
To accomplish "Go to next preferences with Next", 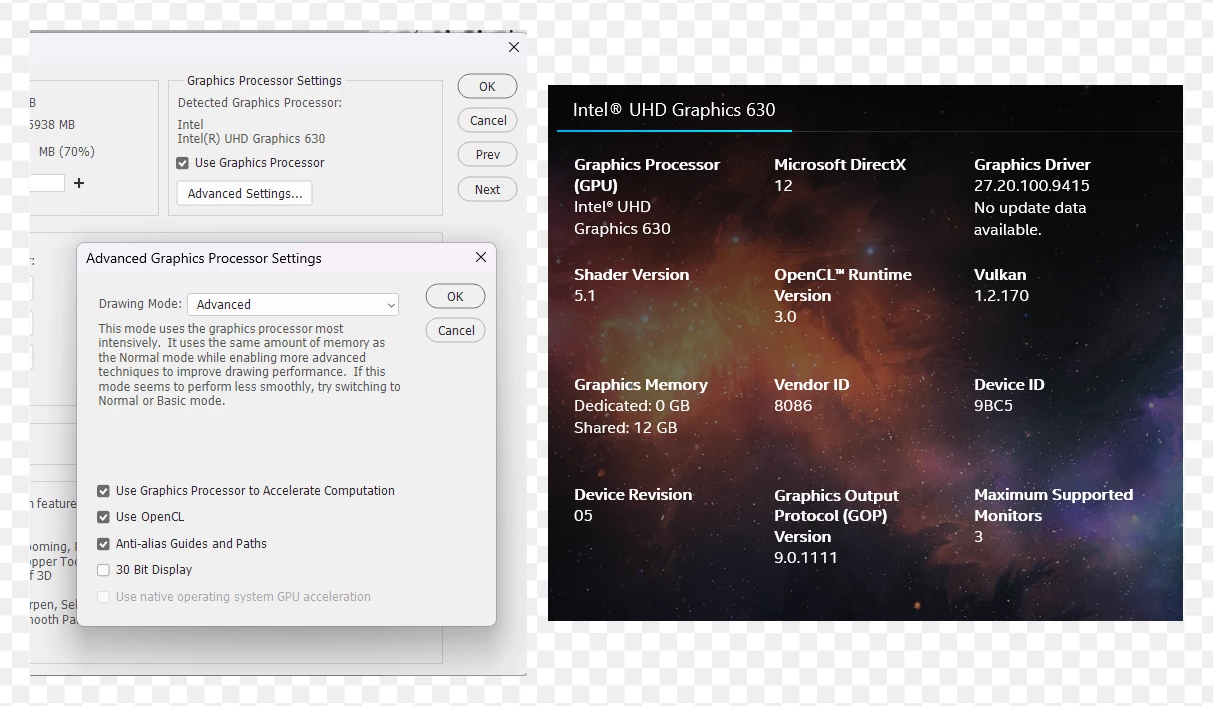I will pos(488,189).
